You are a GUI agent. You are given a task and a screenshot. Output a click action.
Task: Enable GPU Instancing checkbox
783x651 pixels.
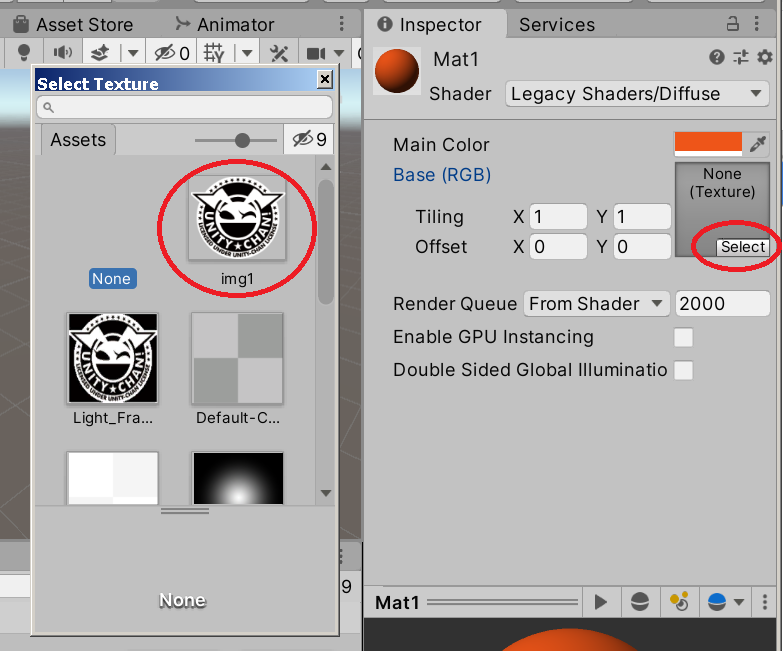coord(683,337)
